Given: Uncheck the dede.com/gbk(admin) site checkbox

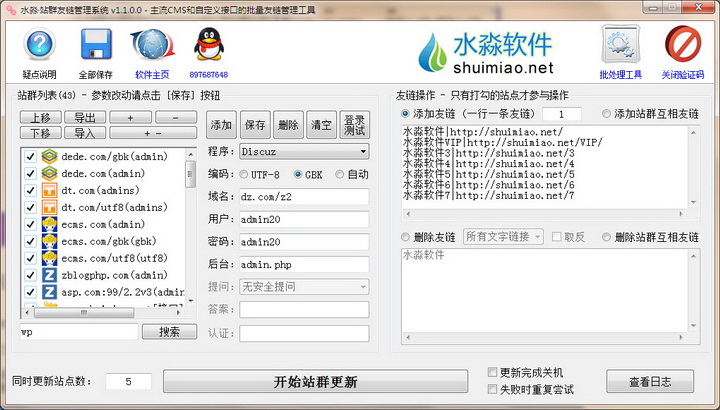Looking at the screenshot, I should pyautogui.click(x=30, y=157).
